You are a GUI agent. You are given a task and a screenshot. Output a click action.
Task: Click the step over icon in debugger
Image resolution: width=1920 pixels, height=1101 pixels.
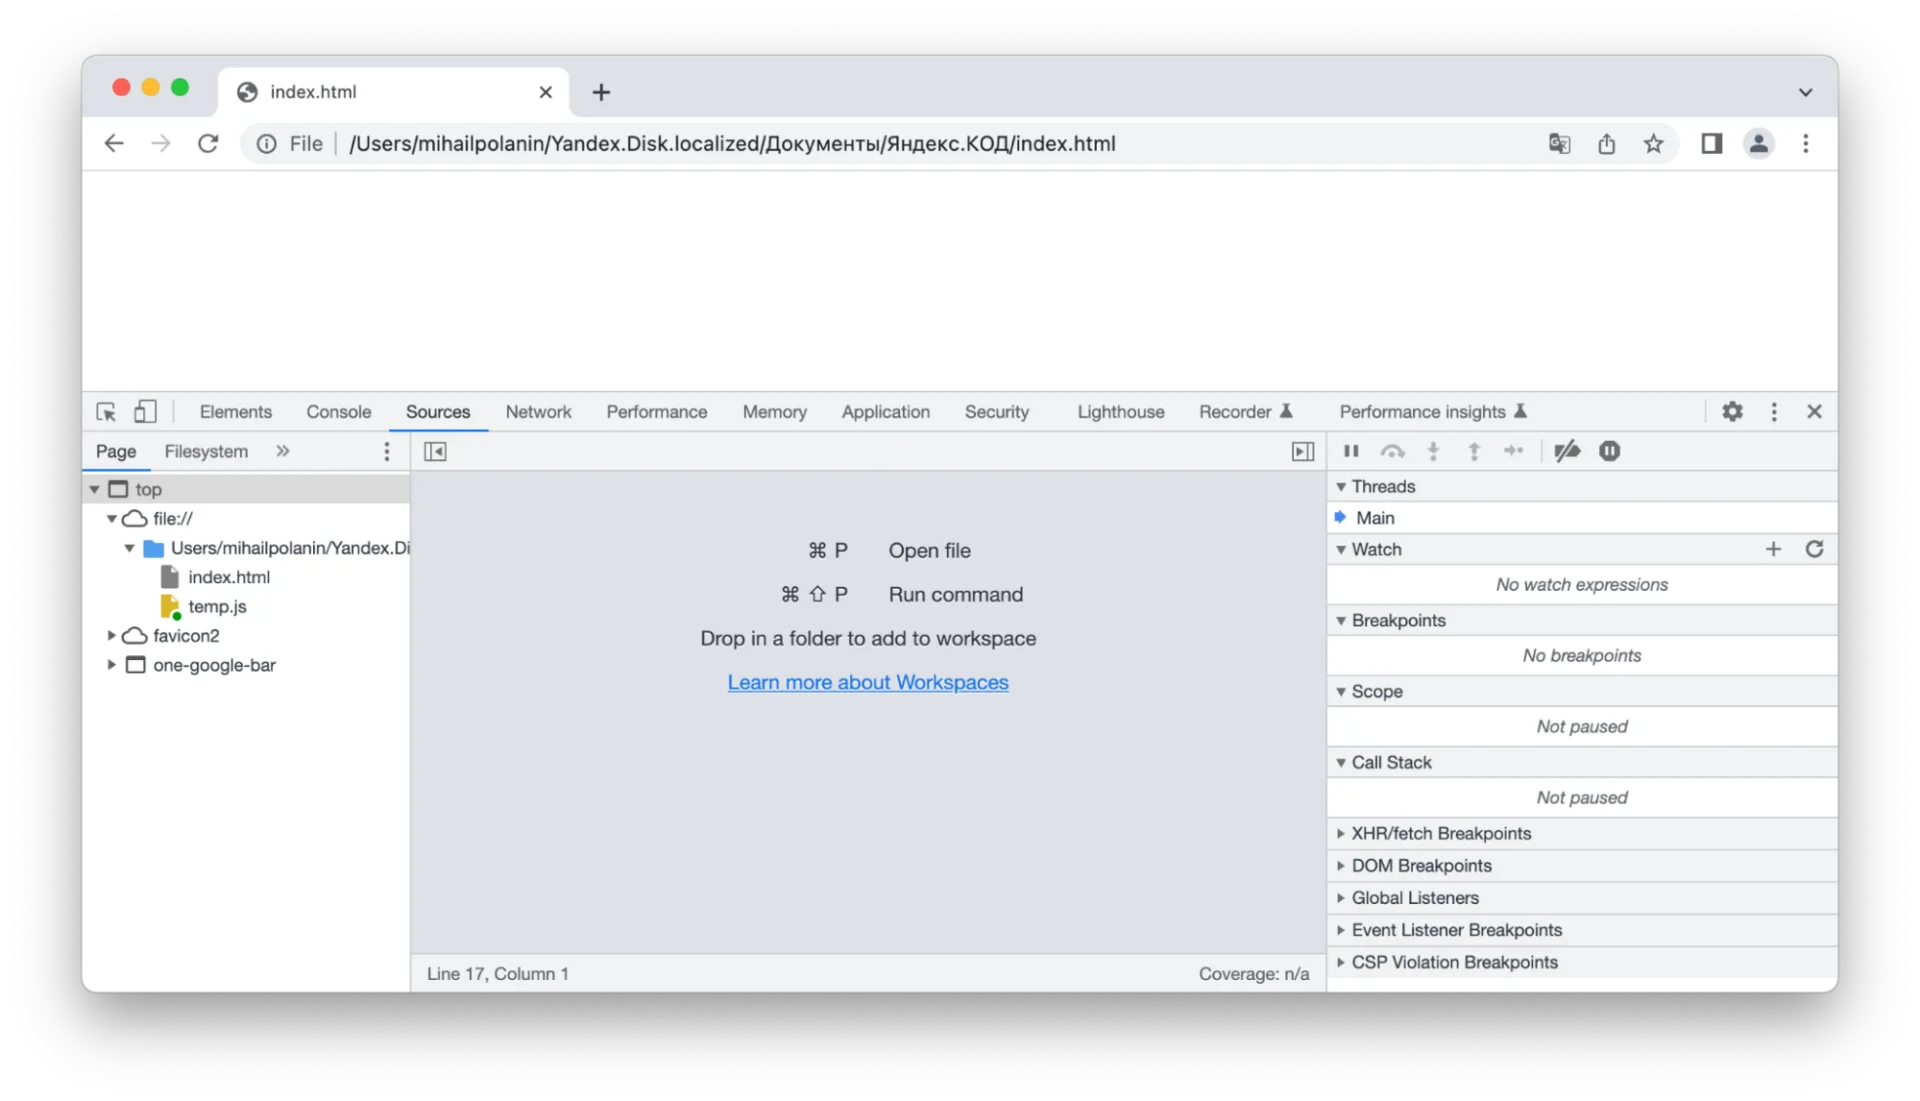point(1393,451)
